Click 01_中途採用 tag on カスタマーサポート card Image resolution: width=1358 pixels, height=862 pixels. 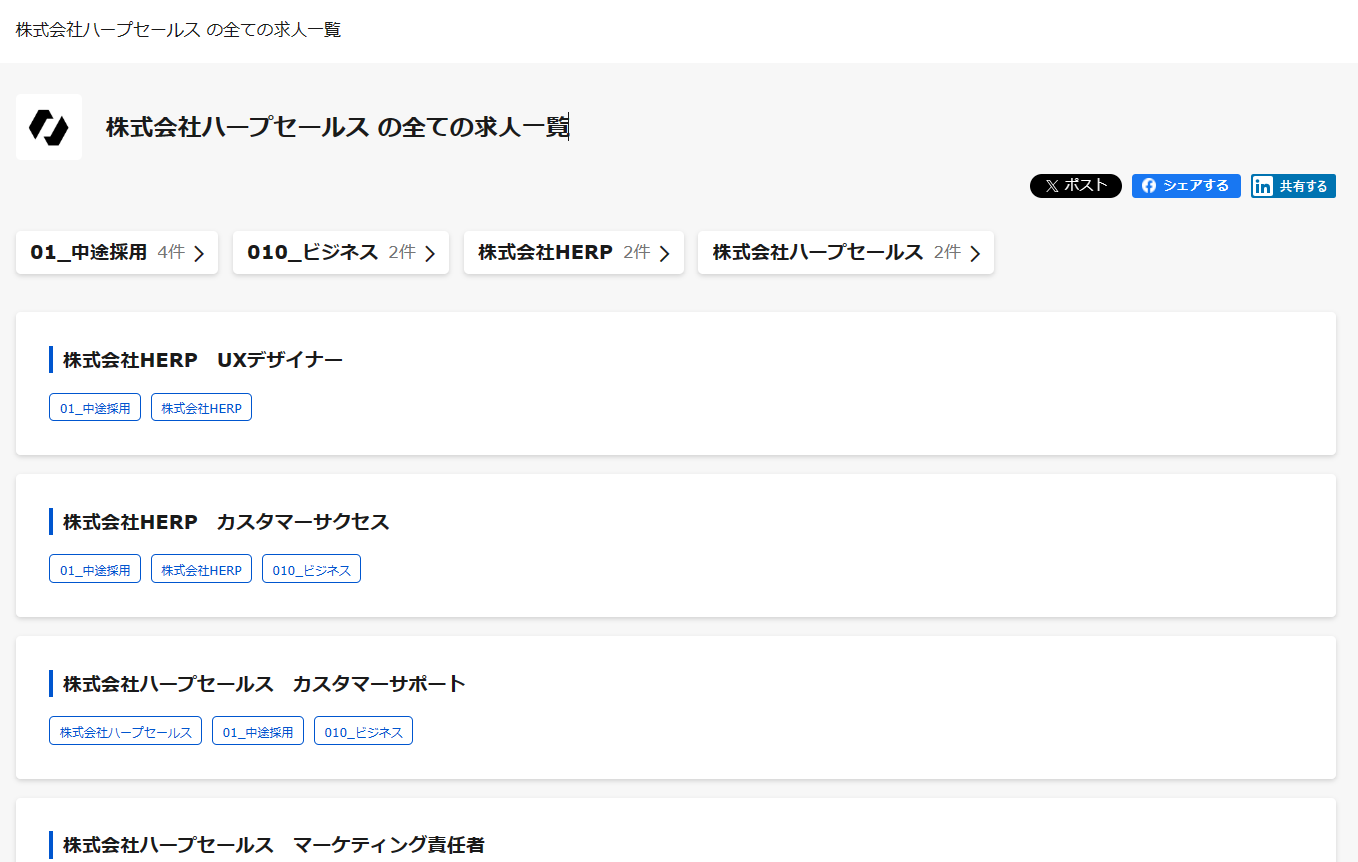point(258,731)
